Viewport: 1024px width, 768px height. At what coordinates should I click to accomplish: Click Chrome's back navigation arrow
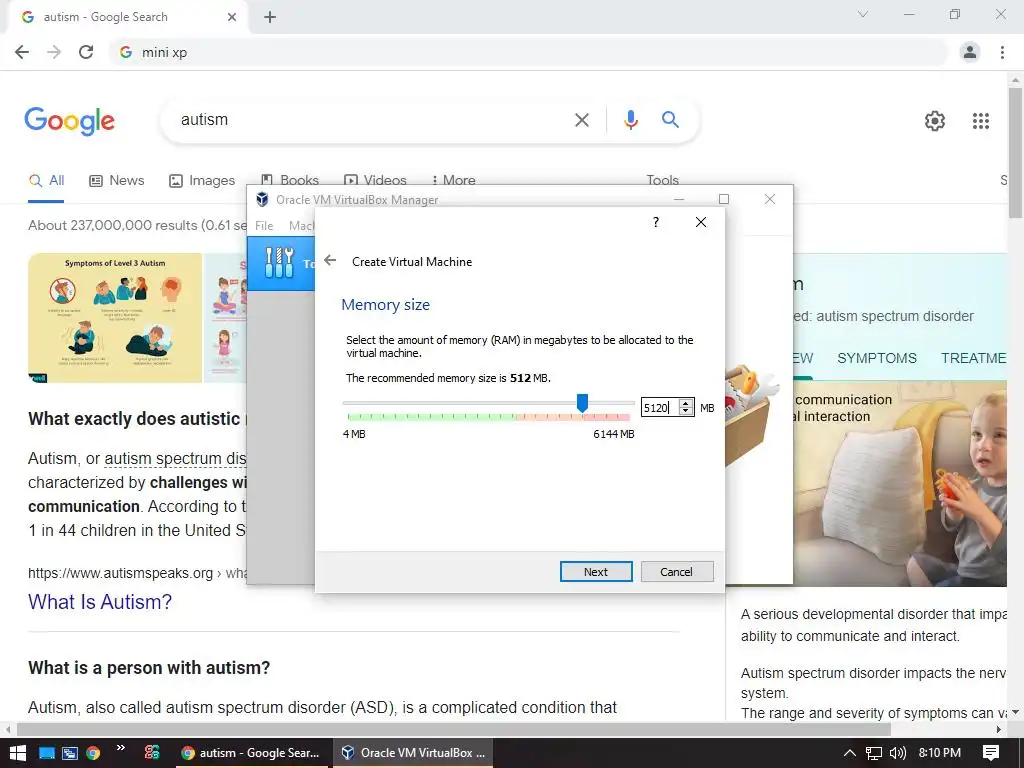(22, 52)
